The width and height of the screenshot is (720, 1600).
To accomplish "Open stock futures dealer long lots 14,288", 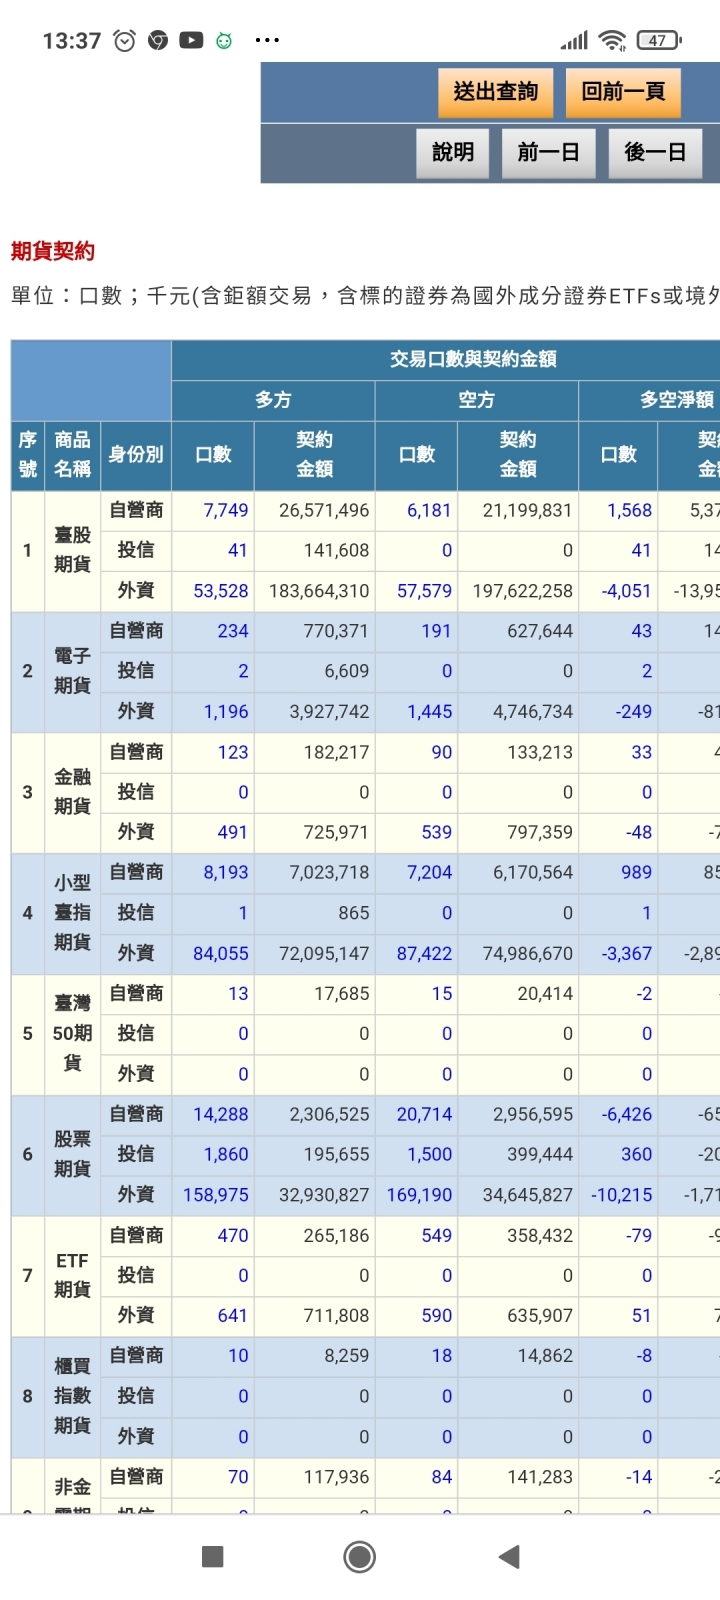I will click(221, 1114).
